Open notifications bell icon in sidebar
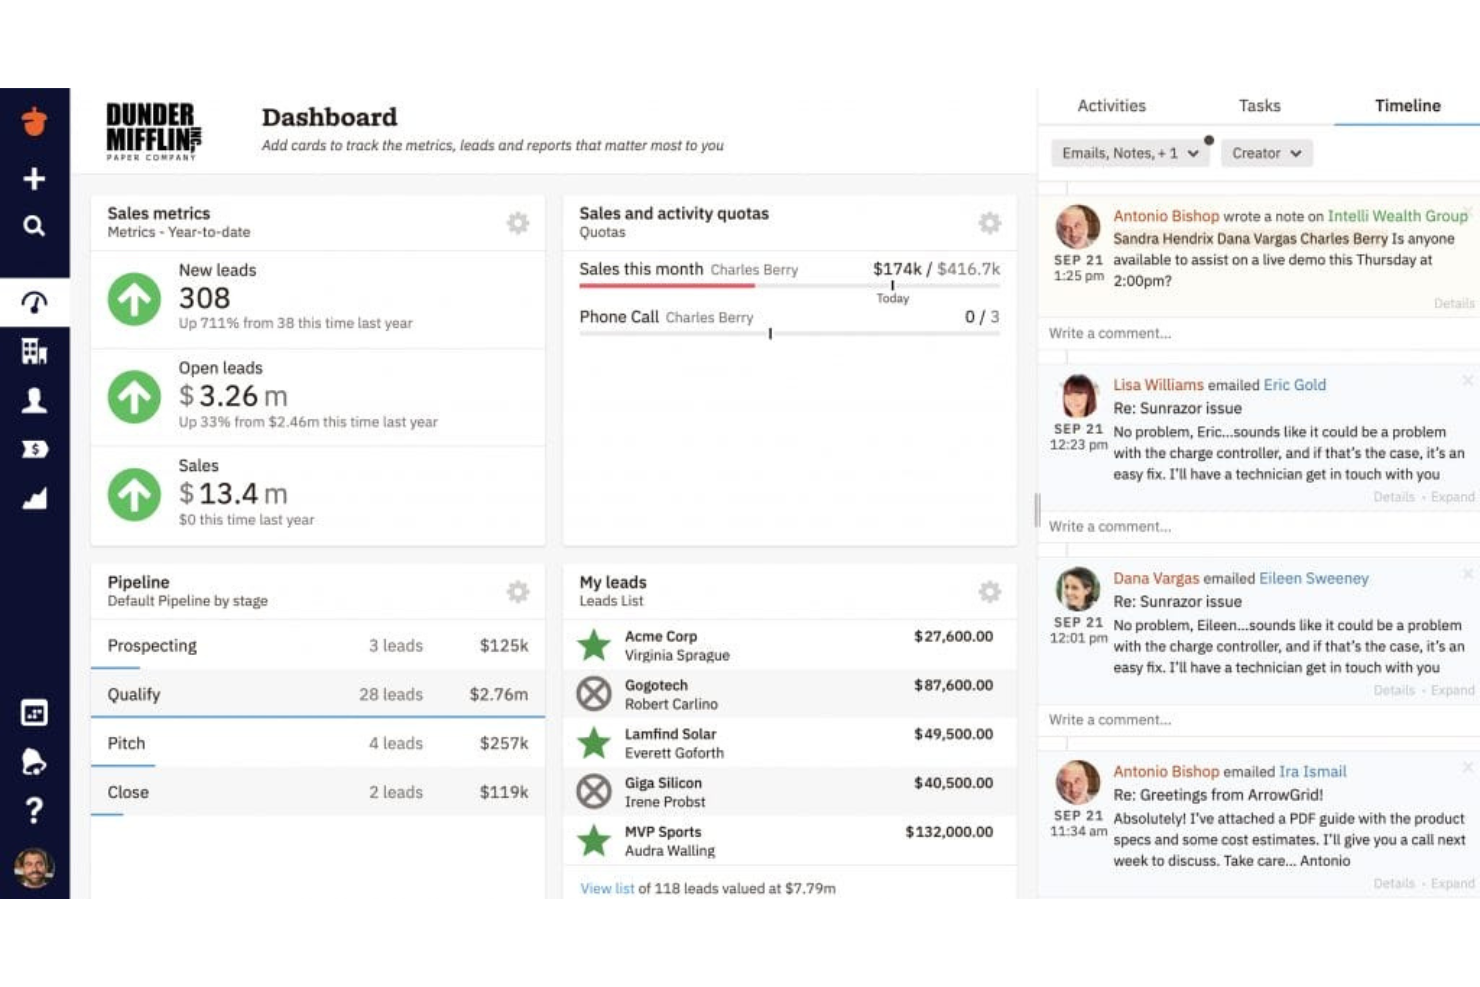Viewport: 1480px width, 987px height. [x=34, y=762]
